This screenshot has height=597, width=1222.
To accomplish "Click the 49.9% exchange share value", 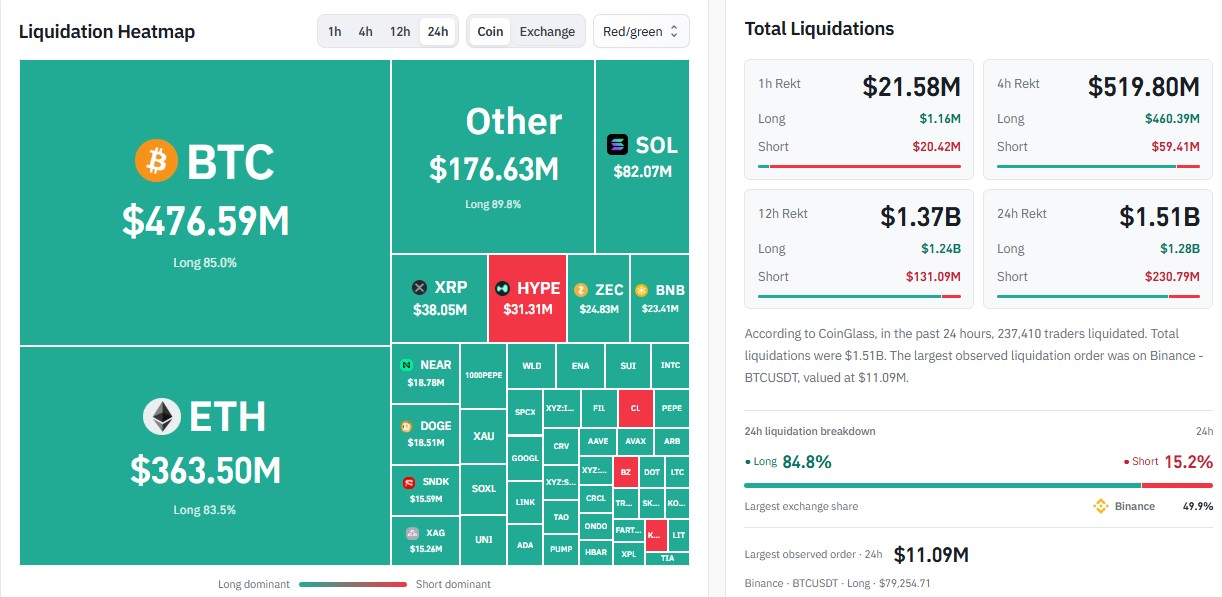I will [1198, 506].
